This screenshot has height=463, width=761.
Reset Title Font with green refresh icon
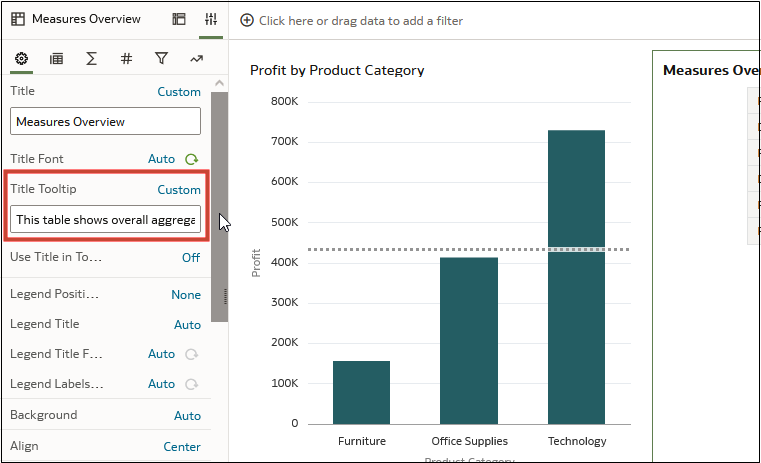pos(191,159)
